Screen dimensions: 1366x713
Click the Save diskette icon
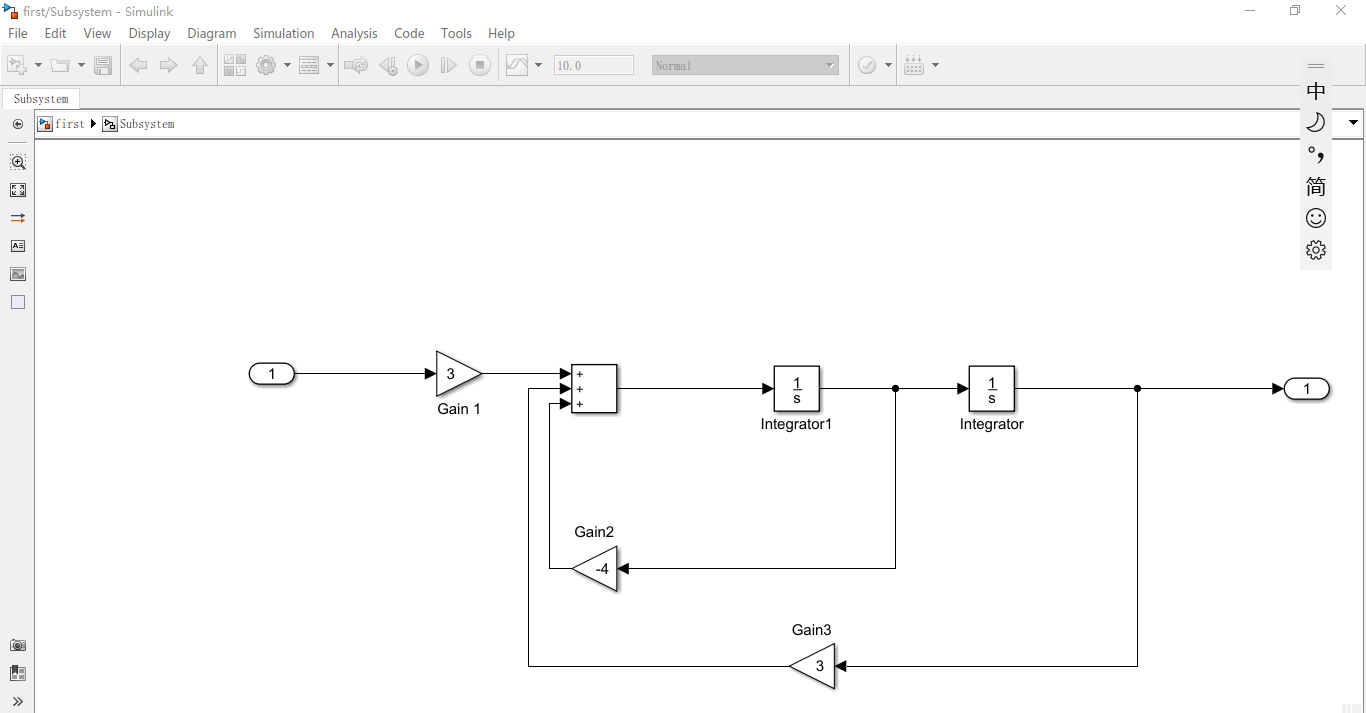102,65
